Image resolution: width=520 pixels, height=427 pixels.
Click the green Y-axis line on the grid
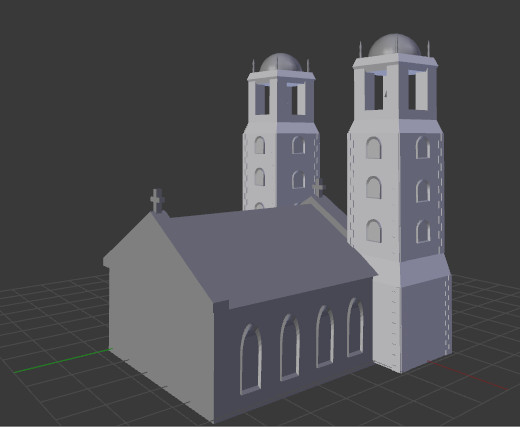pyautogui.click(x=63, y=360)
